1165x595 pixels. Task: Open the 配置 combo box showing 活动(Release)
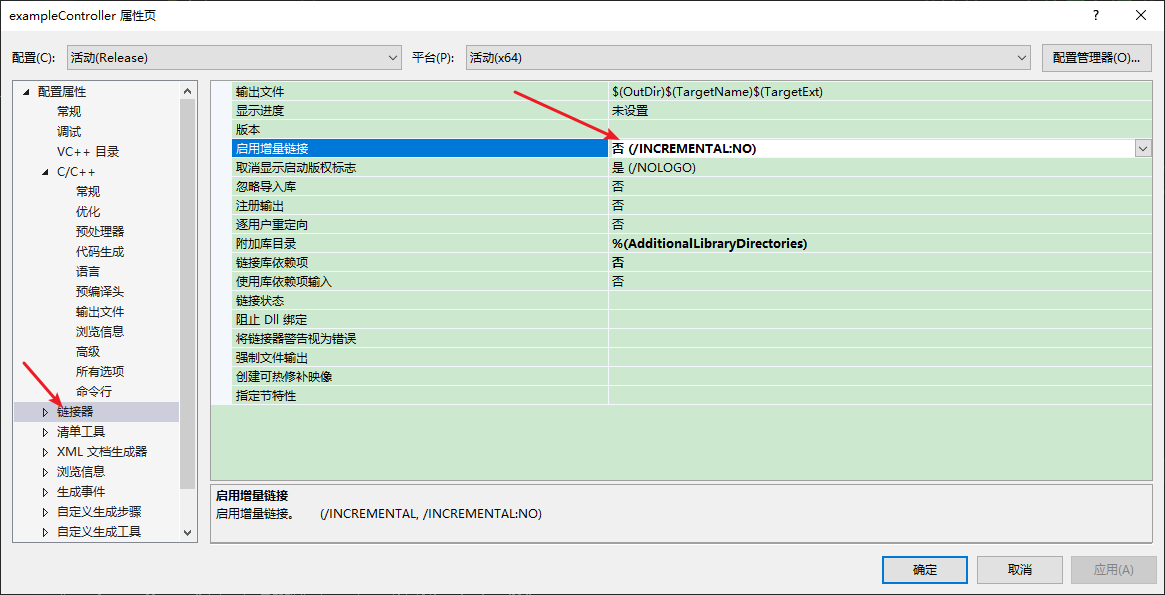(x=392, y=57)
